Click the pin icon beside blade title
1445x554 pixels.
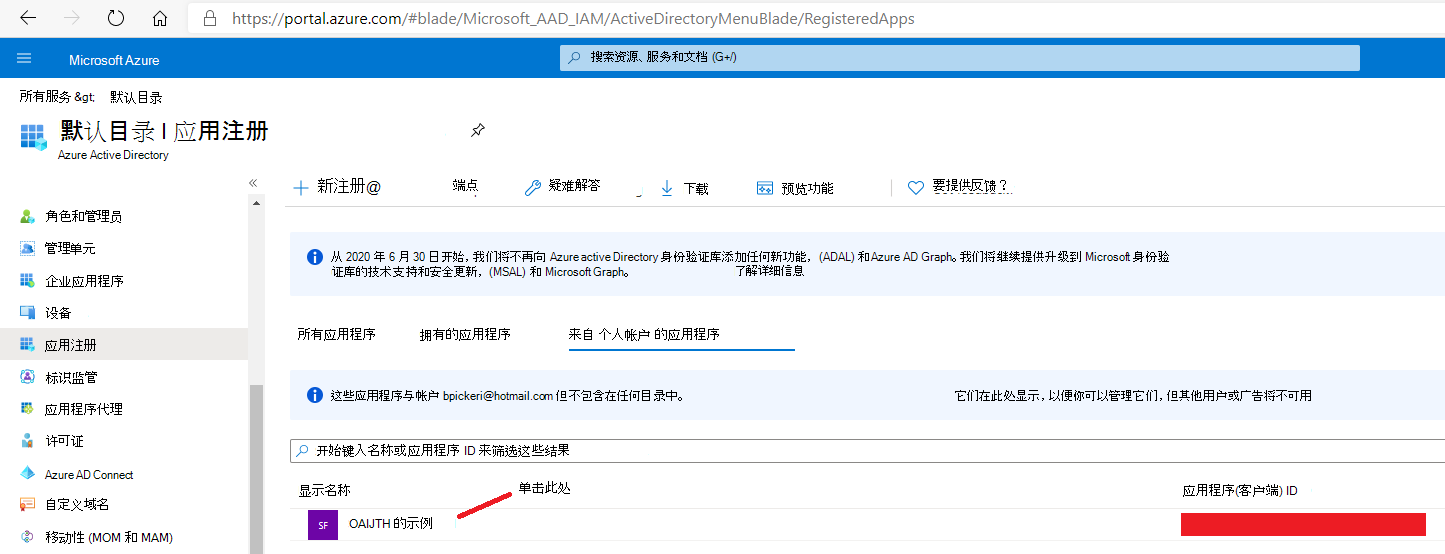[x=478, y=130]
